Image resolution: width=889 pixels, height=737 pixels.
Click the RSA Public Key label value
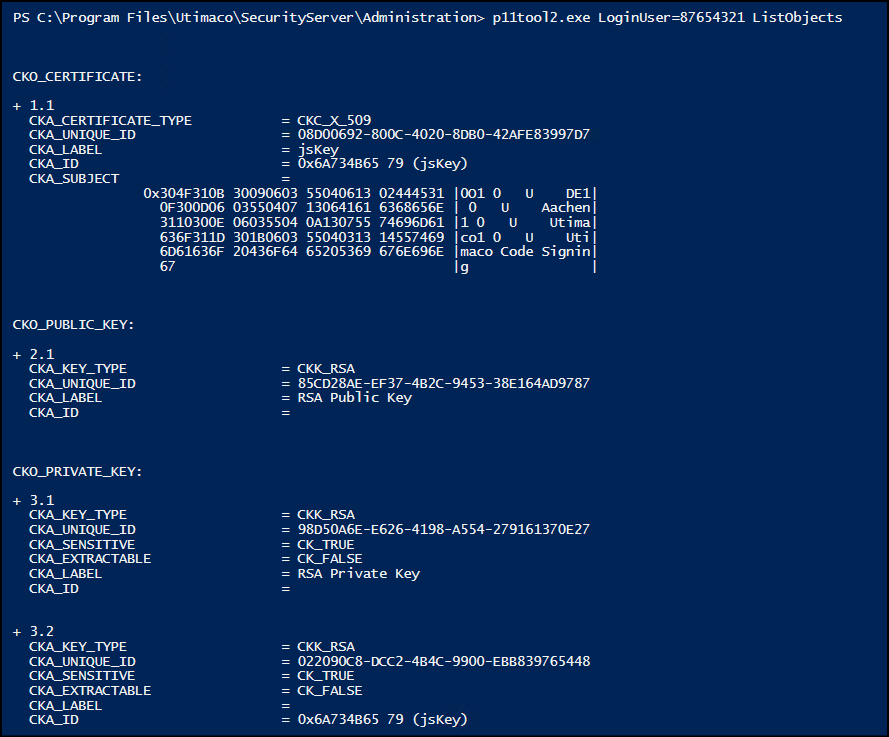[x=355, y=398]
